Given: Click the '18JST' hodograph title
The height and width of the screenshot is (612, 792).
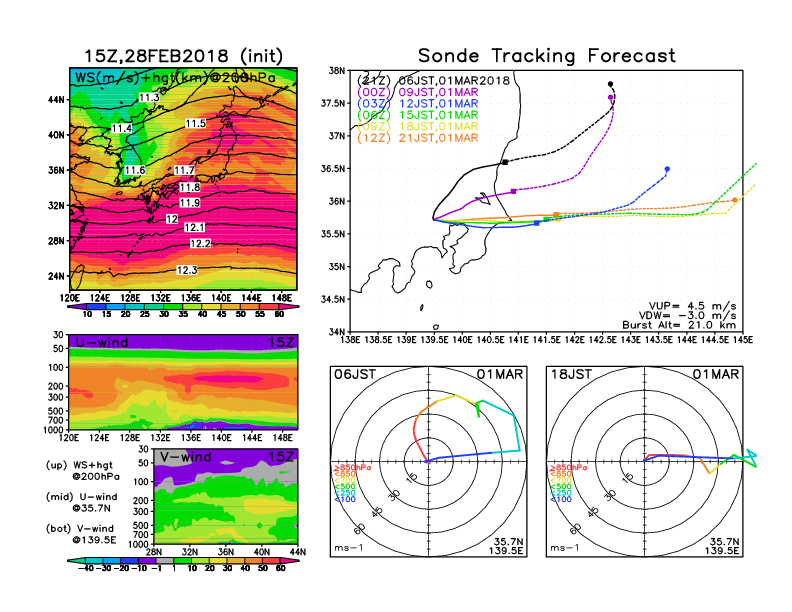Looking at the screenshot, I should [571, 374].
